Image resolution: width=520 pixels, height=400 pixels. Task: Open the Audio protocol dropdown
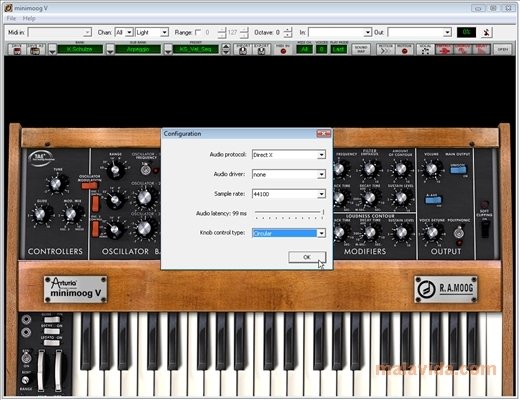(289, 155)
